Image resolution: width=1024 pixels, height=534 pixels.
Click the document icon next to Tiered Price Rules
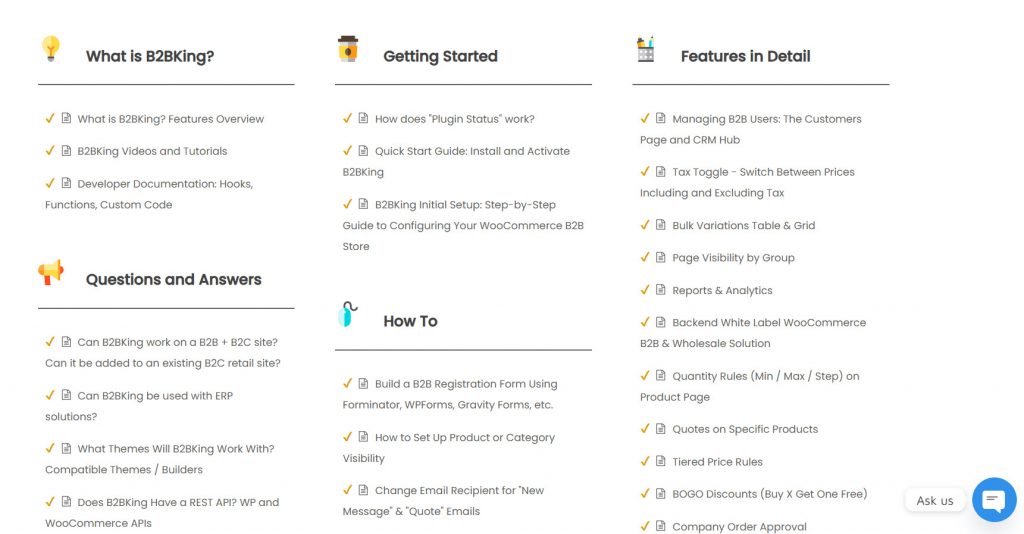661,461
